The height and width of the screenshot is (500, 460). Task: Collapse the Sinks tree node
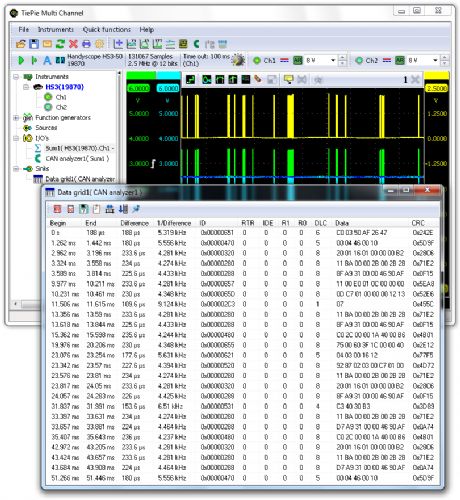16,169
